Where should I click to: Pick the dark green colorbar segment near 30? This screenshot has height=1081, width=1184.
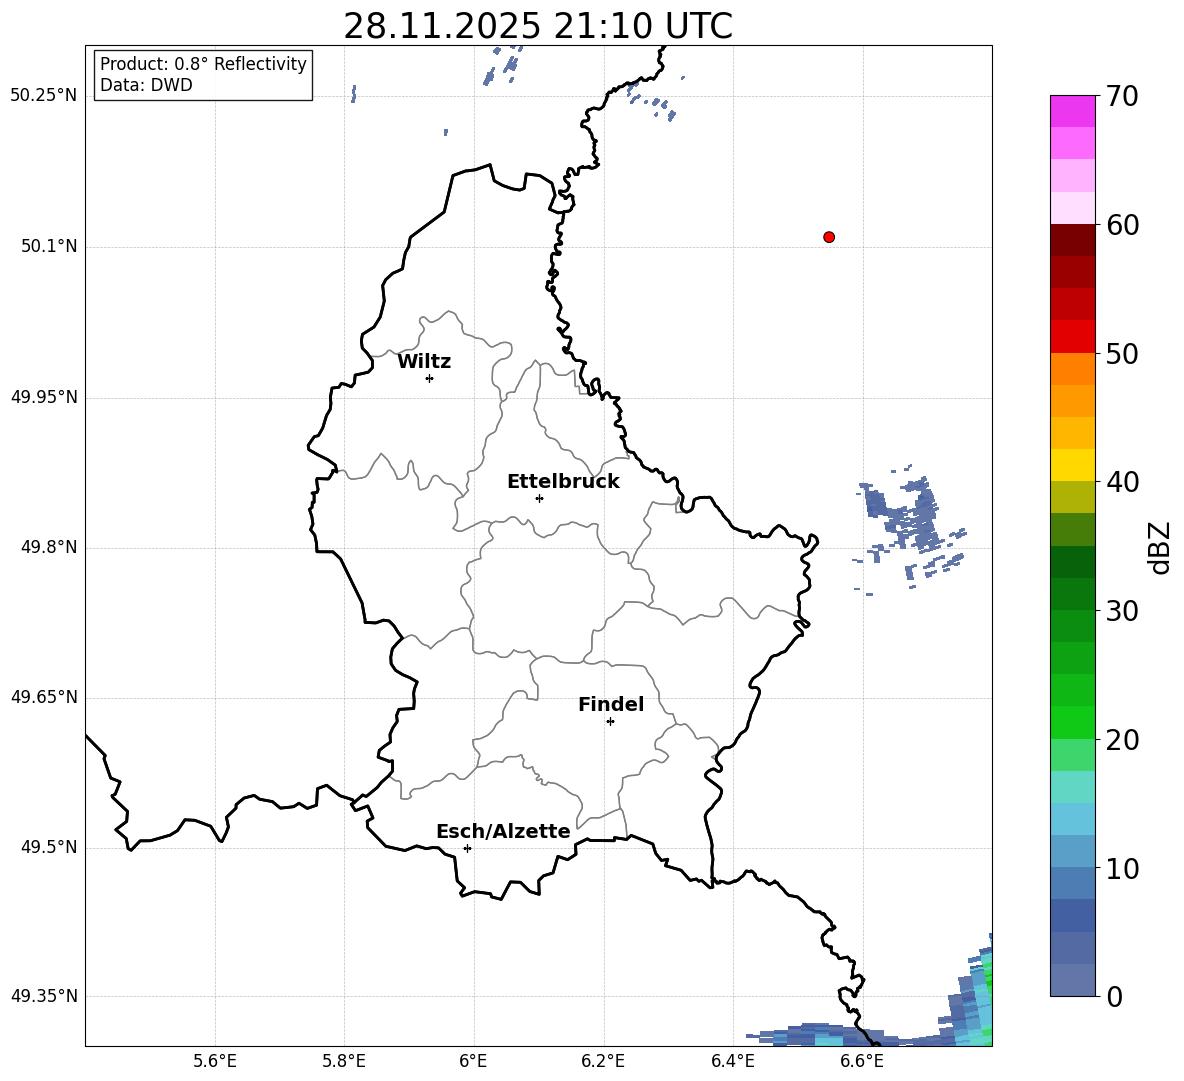(x=1073, y=594)
